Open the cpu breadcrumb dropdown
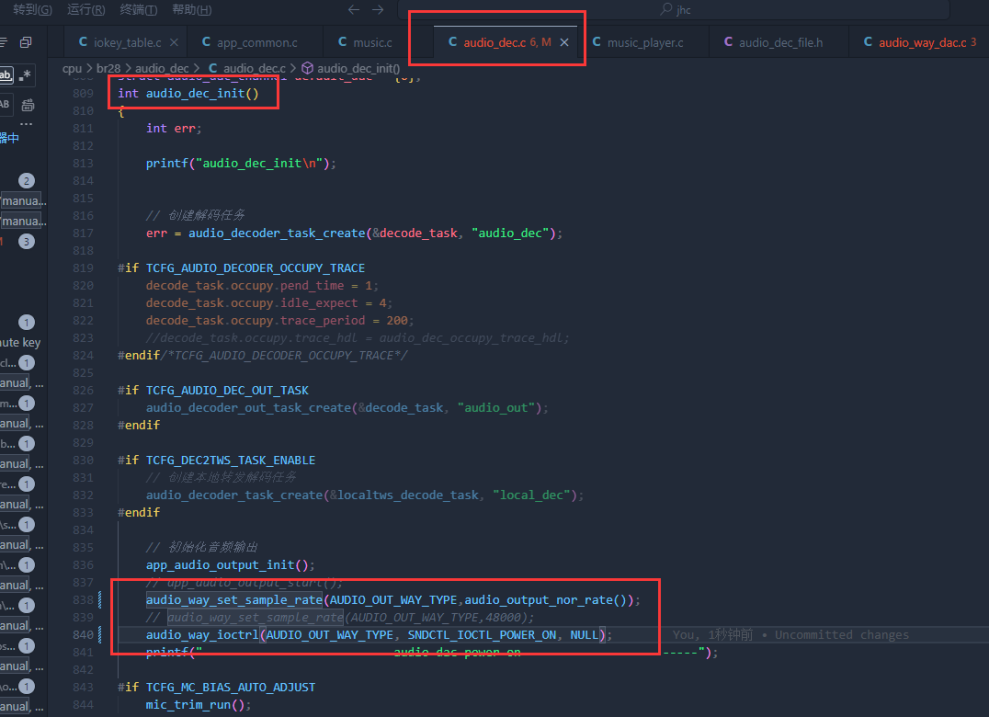Image resolution: width=989 pixels, height=717 pixels. (72, 68)
